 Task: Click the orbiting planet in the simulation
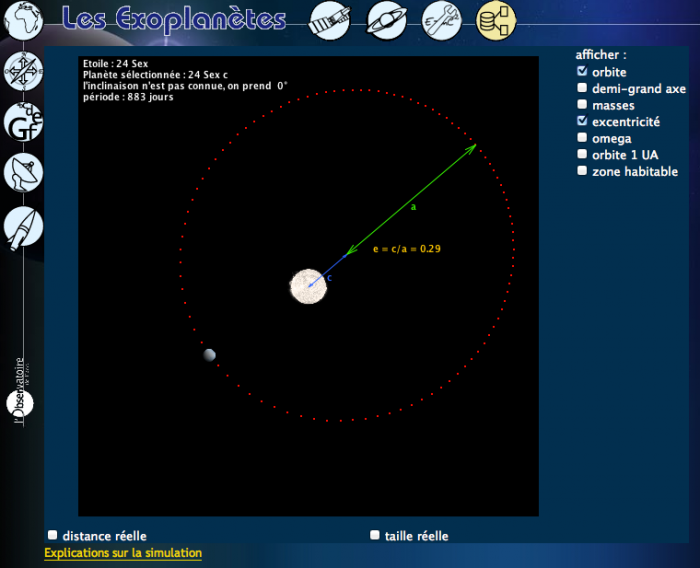click(209, 355)
